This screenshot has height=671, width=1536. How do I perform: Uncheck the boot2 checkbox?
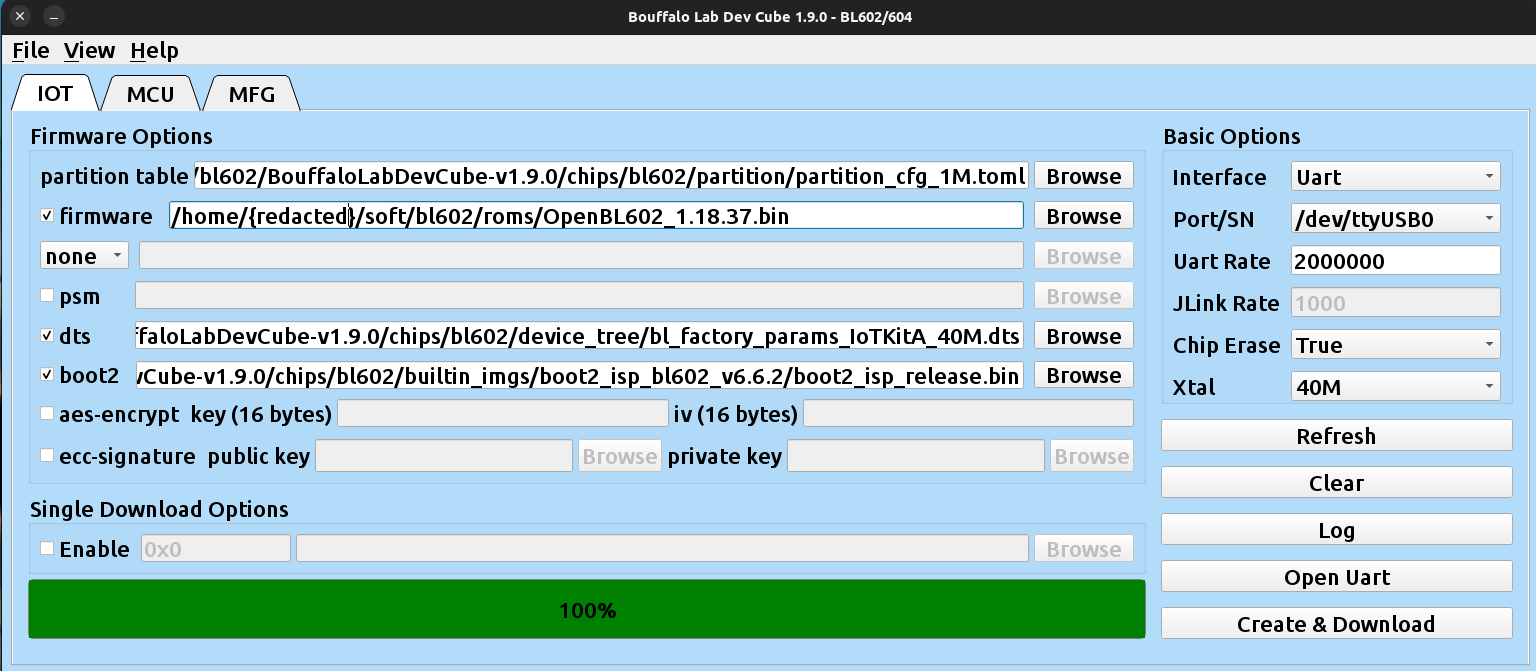tap(47, 375)
